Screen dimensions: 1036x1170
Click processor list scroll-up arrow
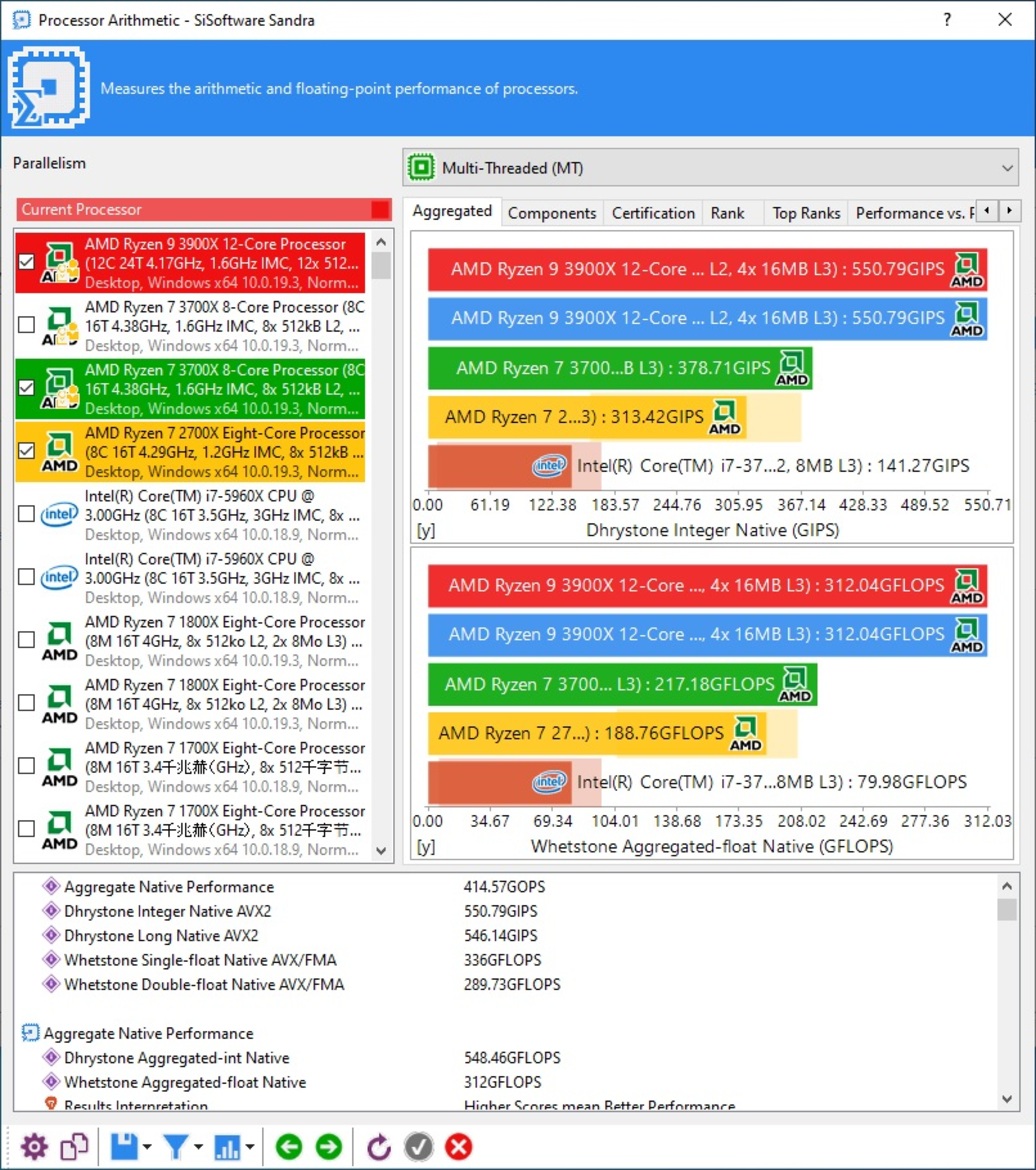coord(381,243)
